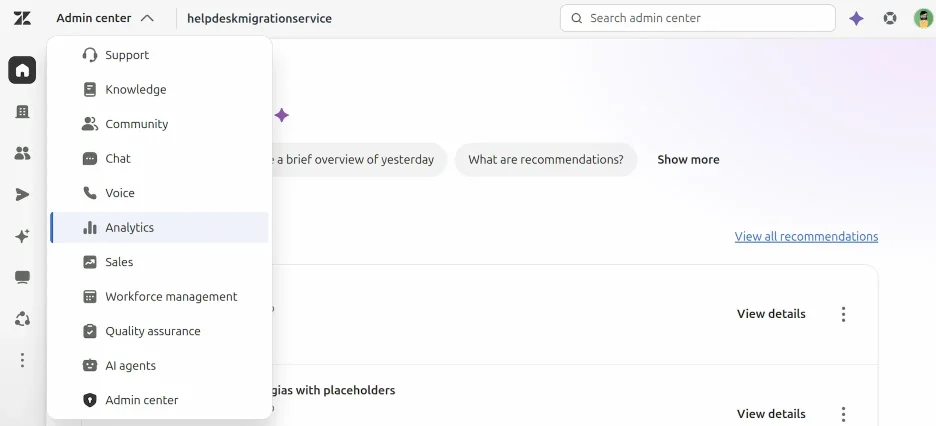
Task: Switch to Chat product
Action: [159, 159]
